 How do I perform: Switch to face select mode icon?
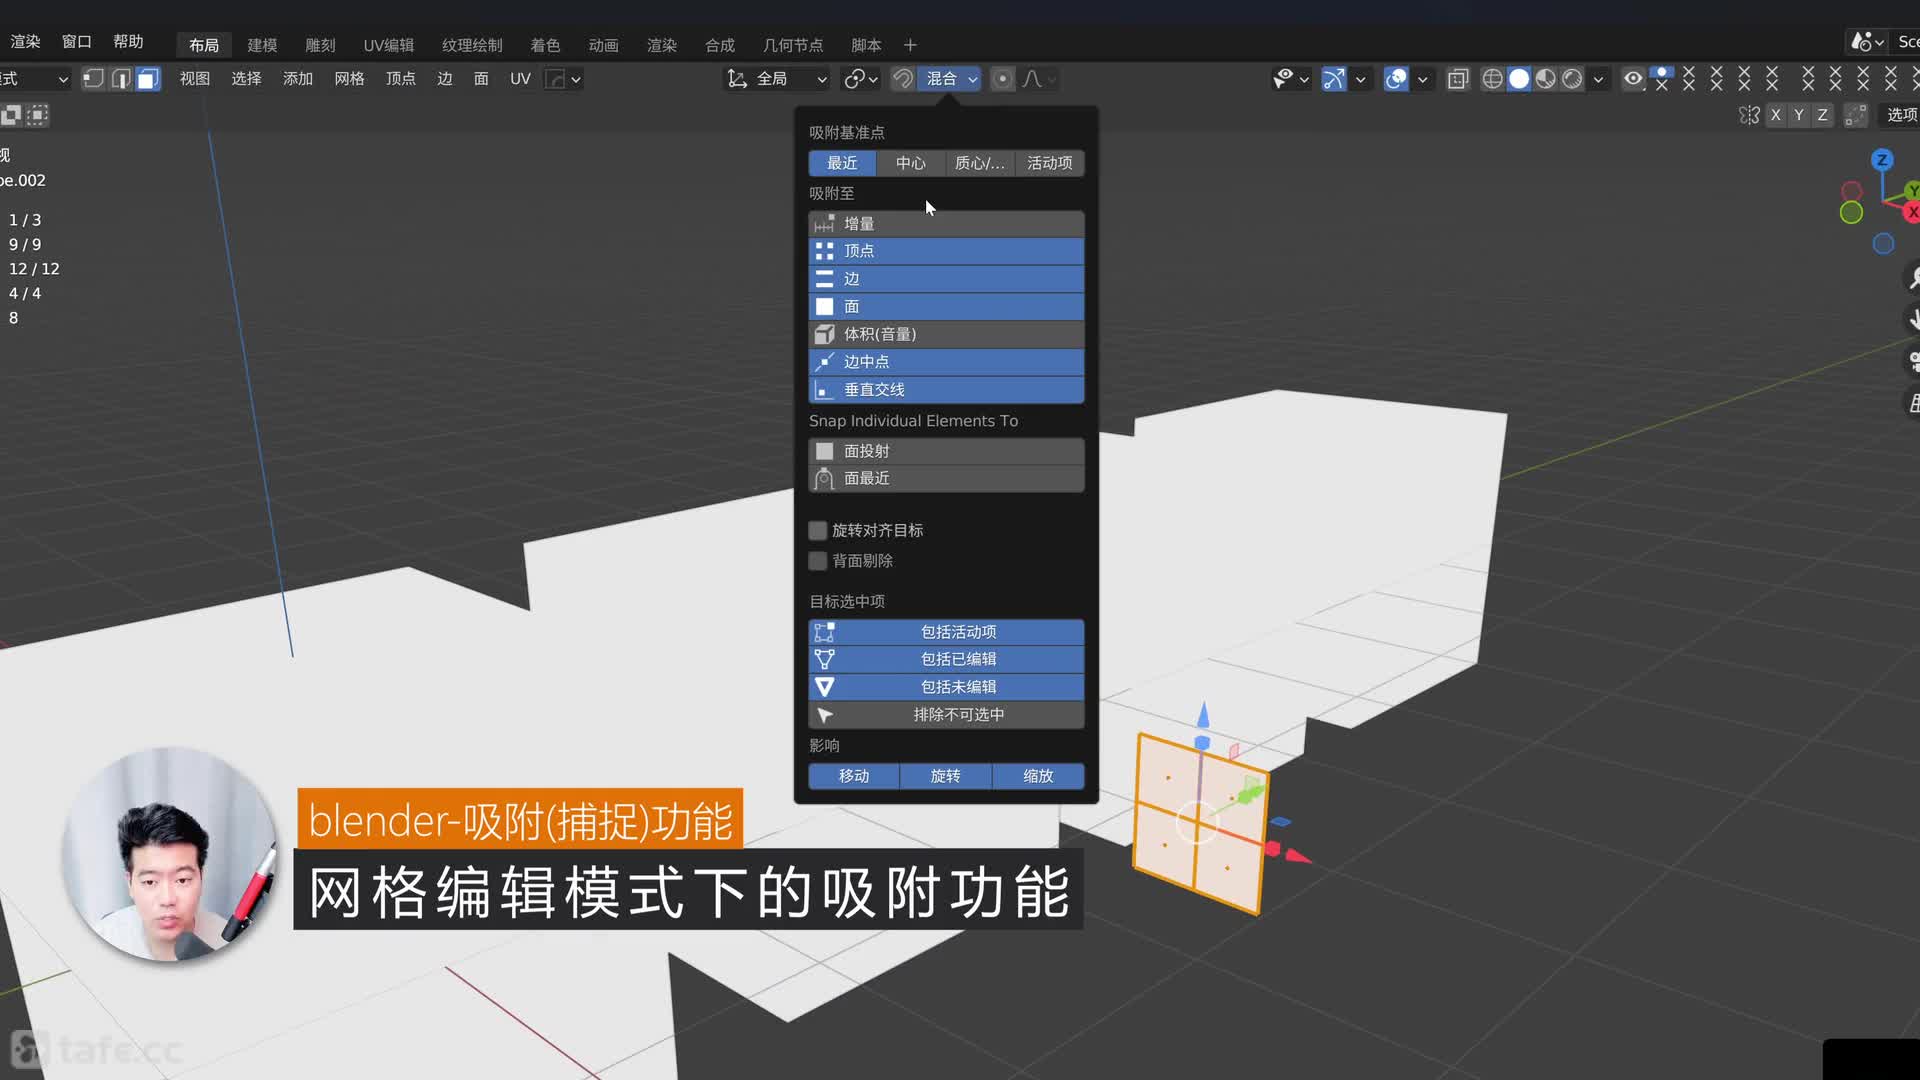[x=147, y=79]
